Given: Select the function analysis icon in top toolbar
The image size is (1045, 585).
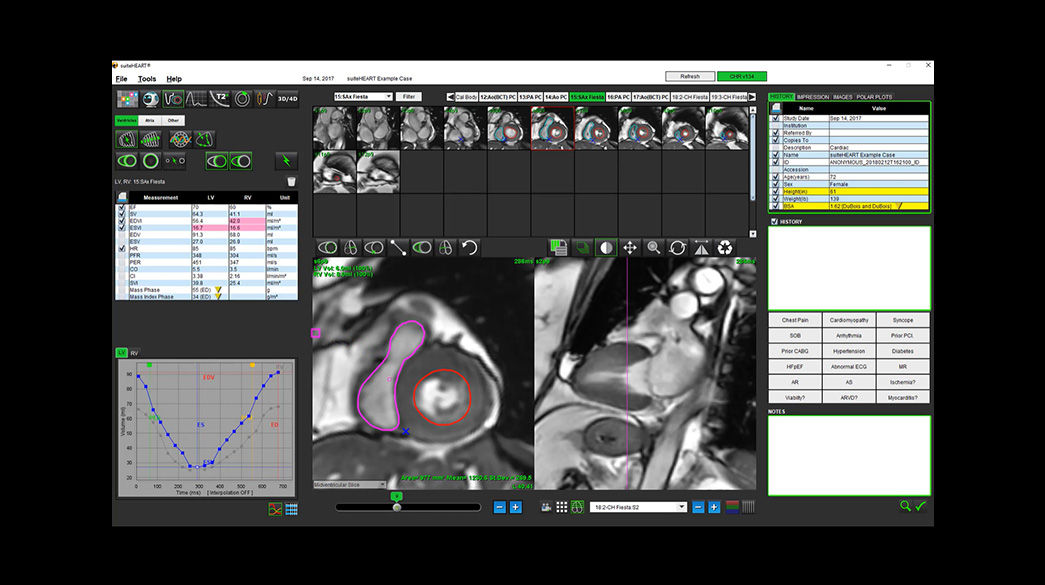Looking at the screenshot, I should (174, 98).
